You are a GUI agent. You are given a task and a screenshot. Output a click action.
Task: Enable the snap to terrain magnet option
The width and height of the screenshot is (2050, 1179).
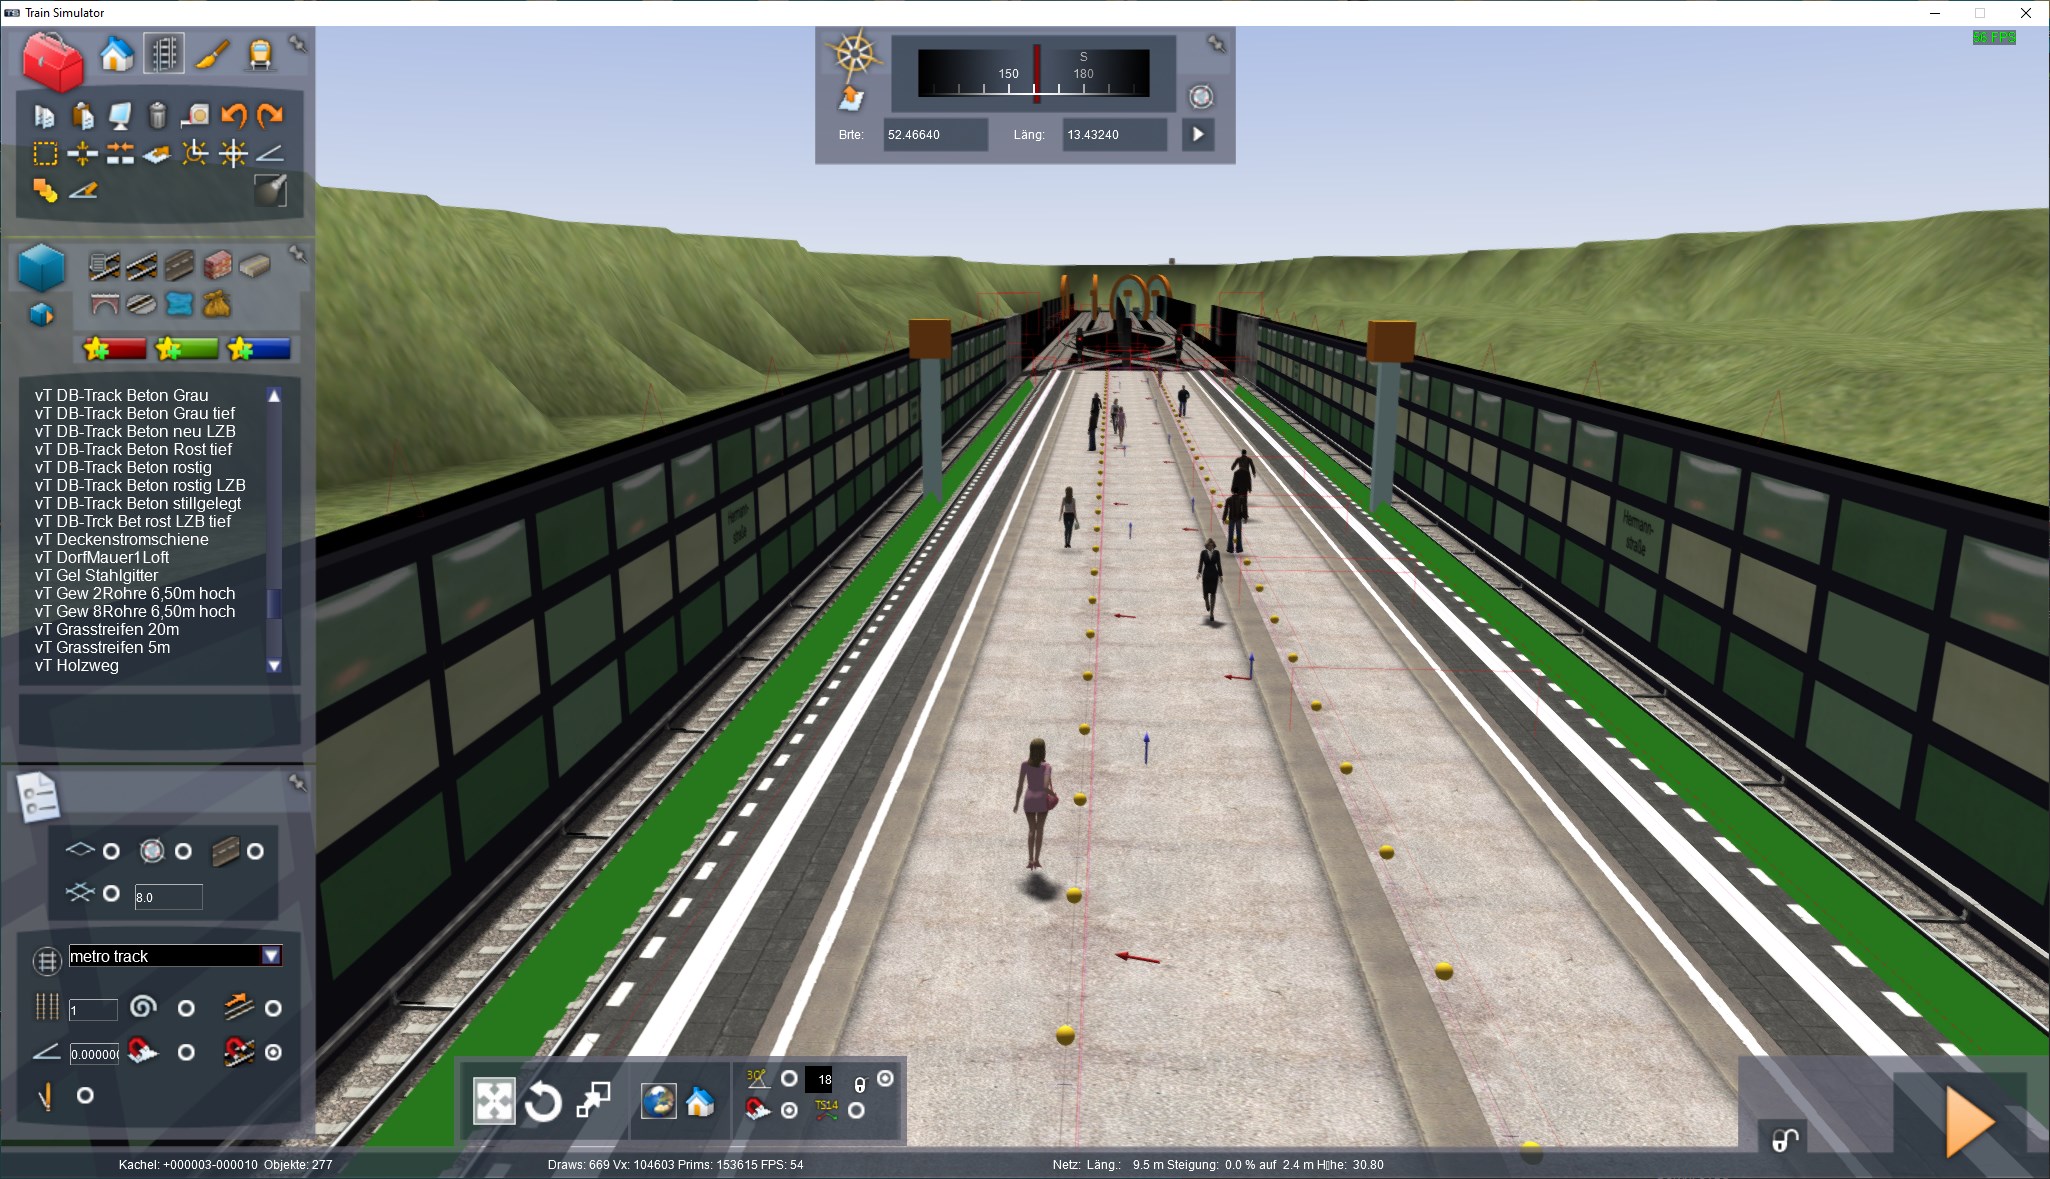coord(186,1052)
